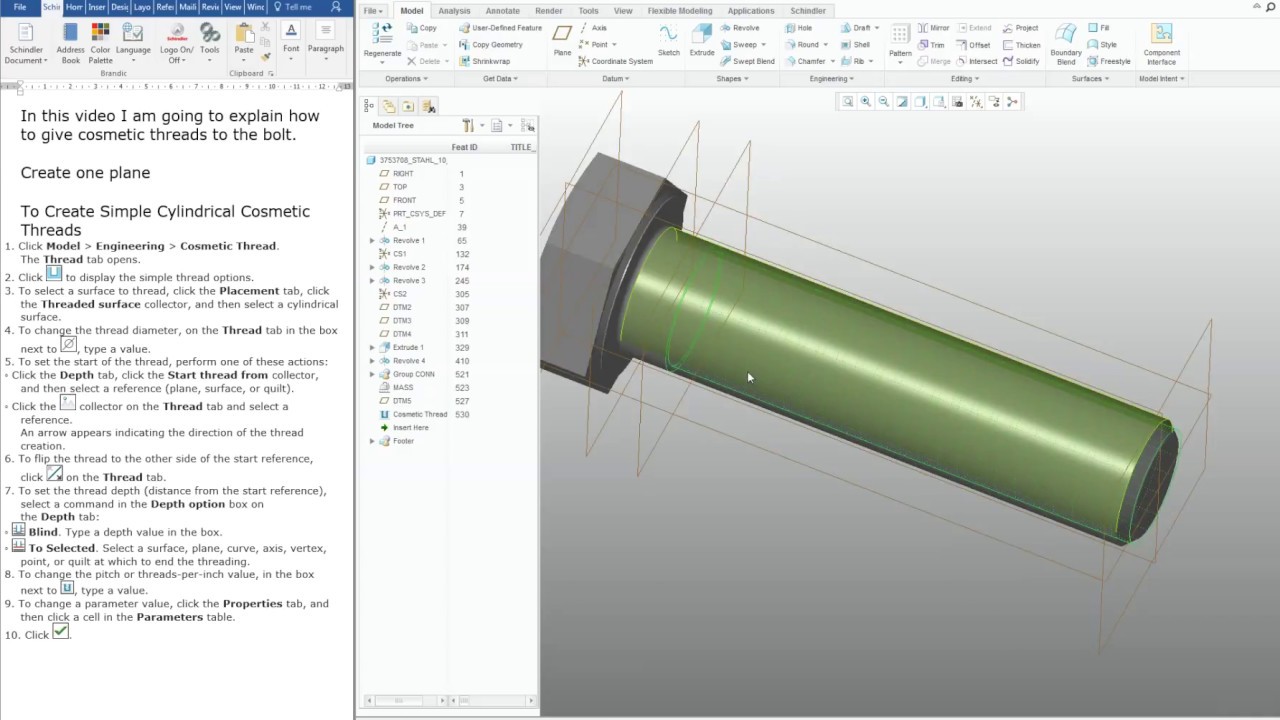This screenshot has height=720, width=1280.
Task: Select the Sketch tool
Action: [x=669, y=40]
